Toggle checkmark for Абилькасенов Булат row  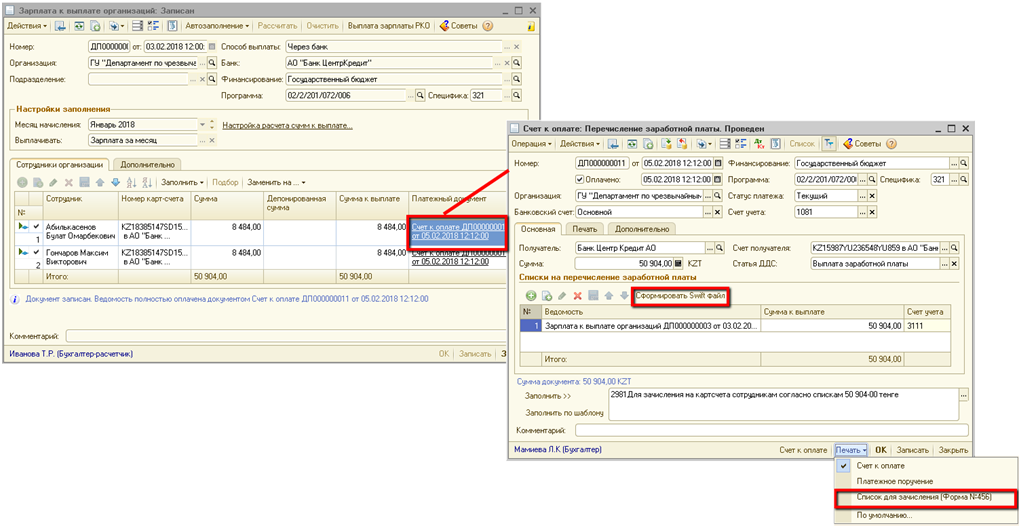click(x=36, y=227)
